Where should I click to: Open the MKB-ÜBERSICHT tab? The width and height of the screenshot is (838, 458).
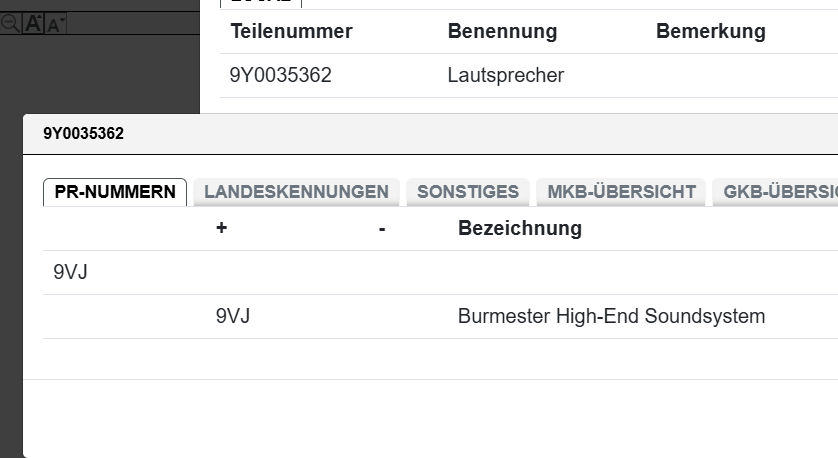621,192
